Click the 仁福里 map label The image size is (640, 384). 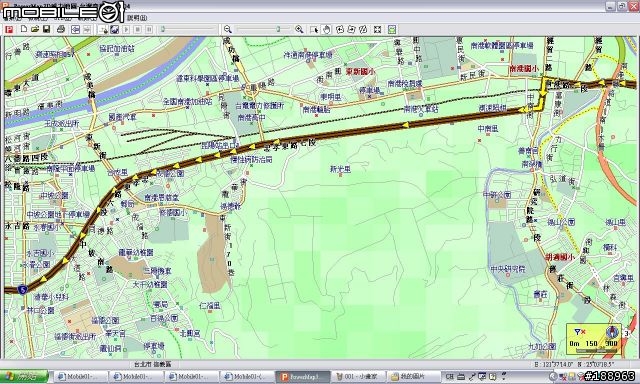click(210, 305)
